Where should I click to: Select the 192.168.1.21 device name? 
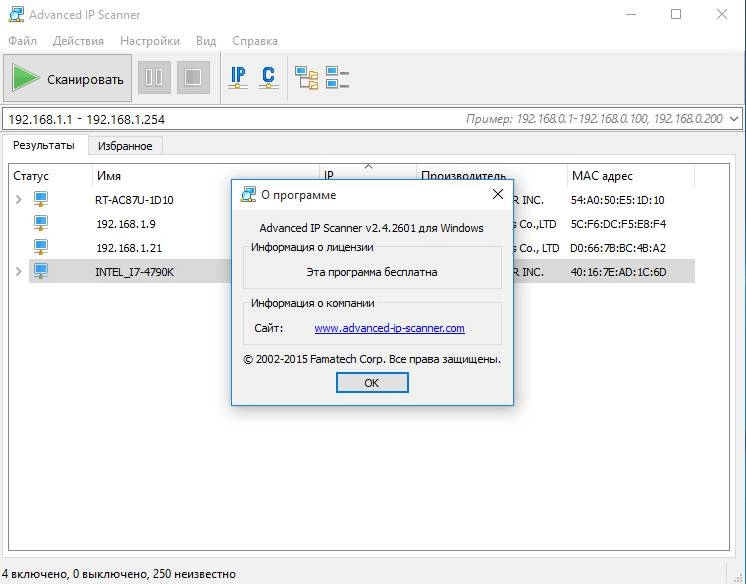129,248
